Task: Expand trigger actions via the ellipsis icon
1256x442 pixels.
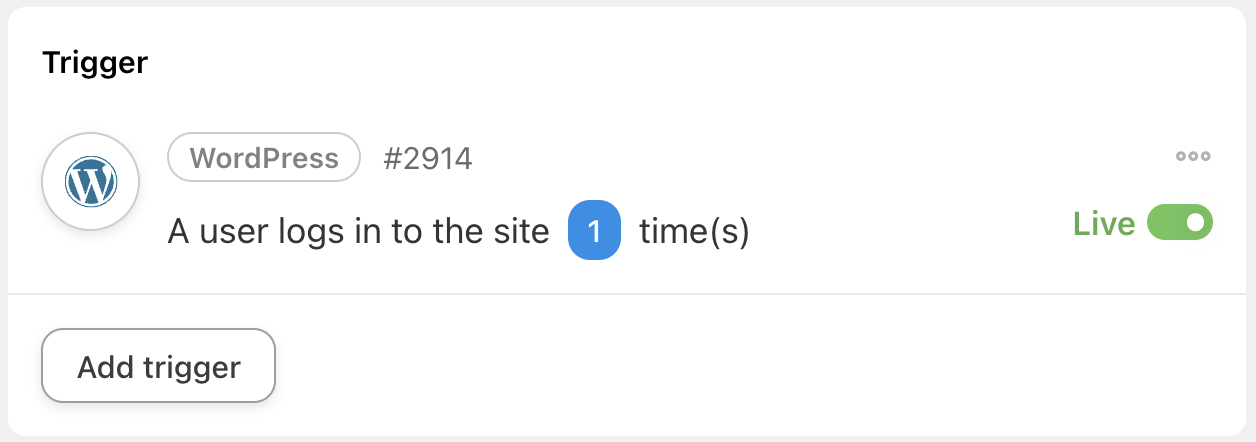Action: (1193, 156)
